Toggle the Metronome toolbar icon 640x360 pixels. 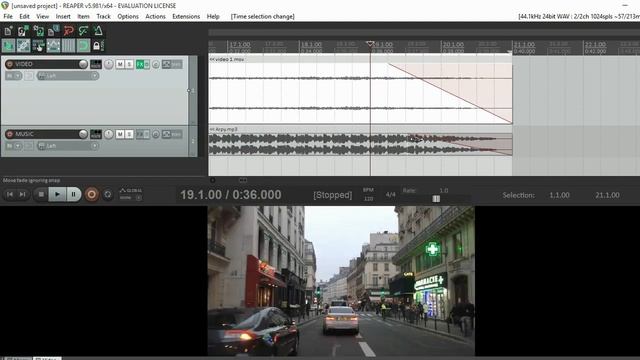pyautogui.click(x=98, y=31)
